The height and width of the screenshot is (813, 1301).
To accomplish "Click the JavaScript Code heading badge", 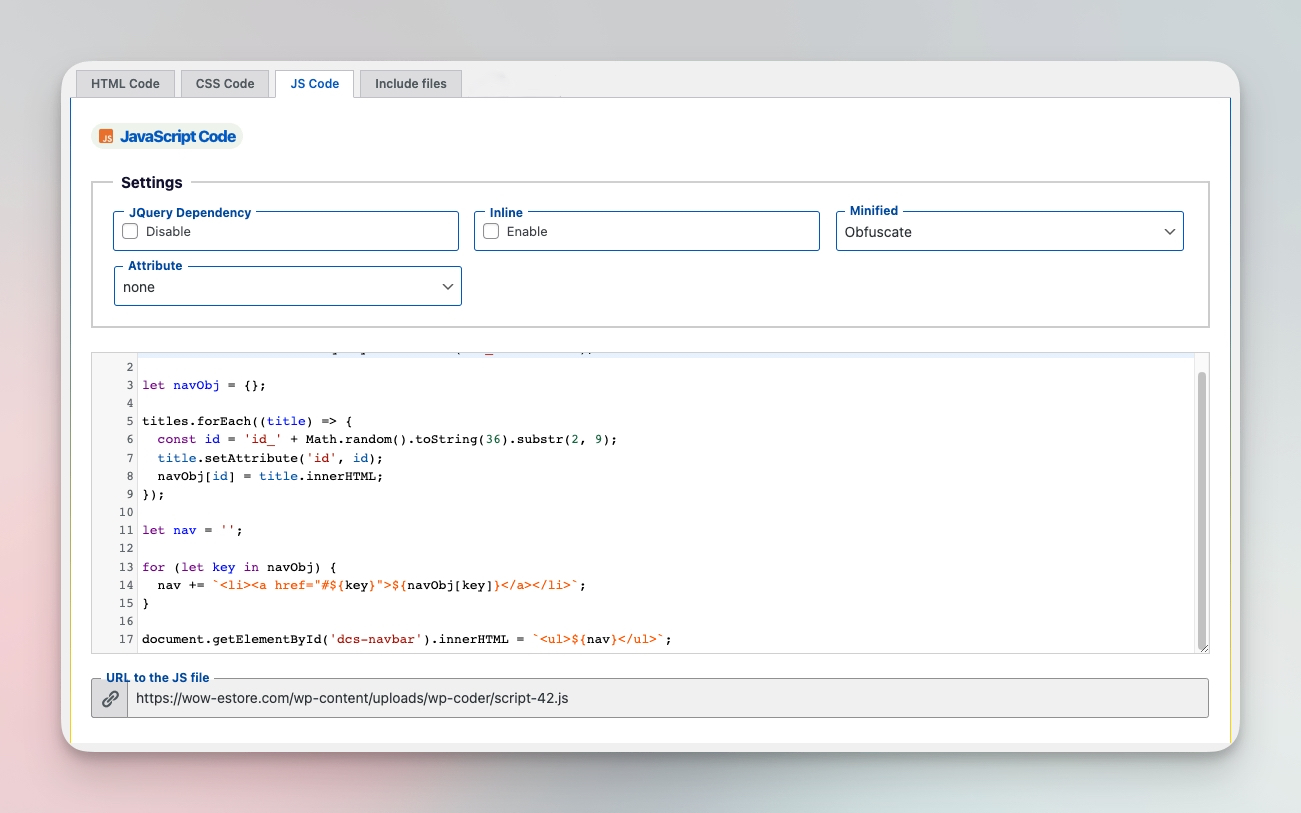I will (167, 137).
